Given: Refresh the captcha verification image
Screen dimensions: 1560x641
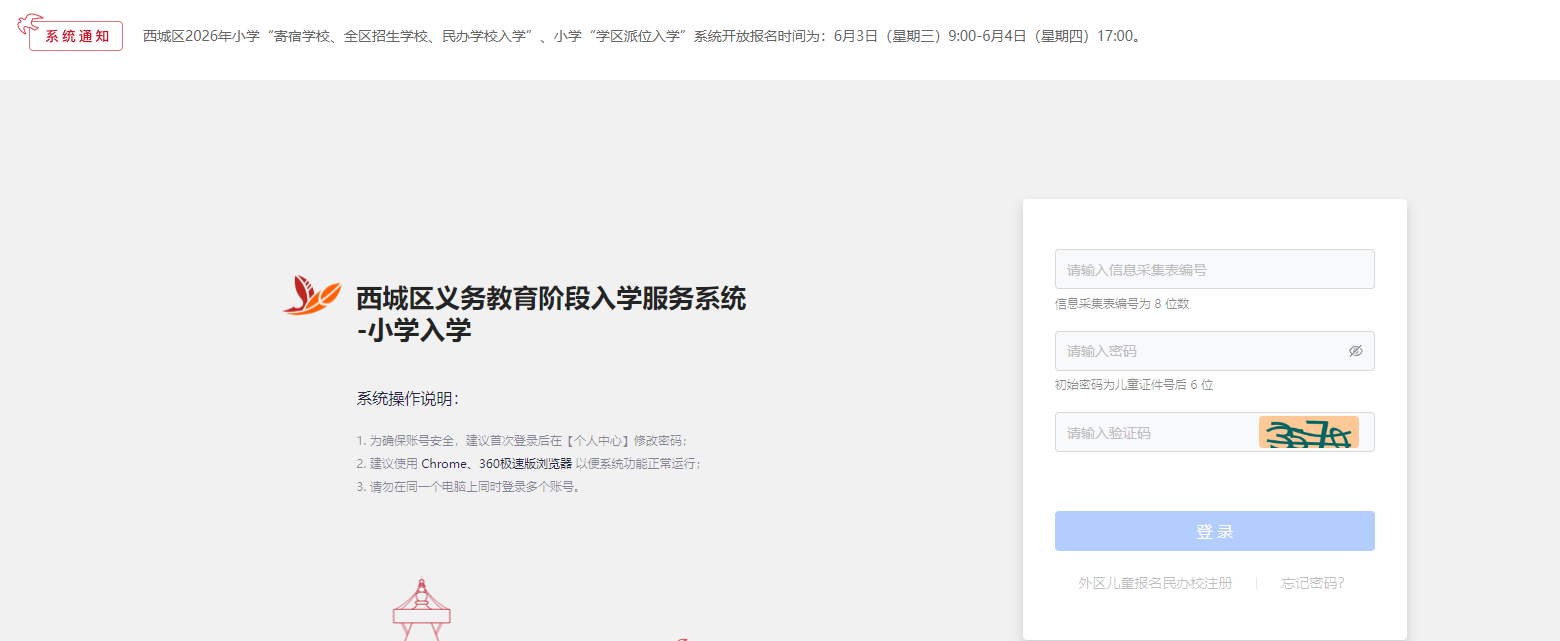Looking at the screenshot, I should (1308, 432).
